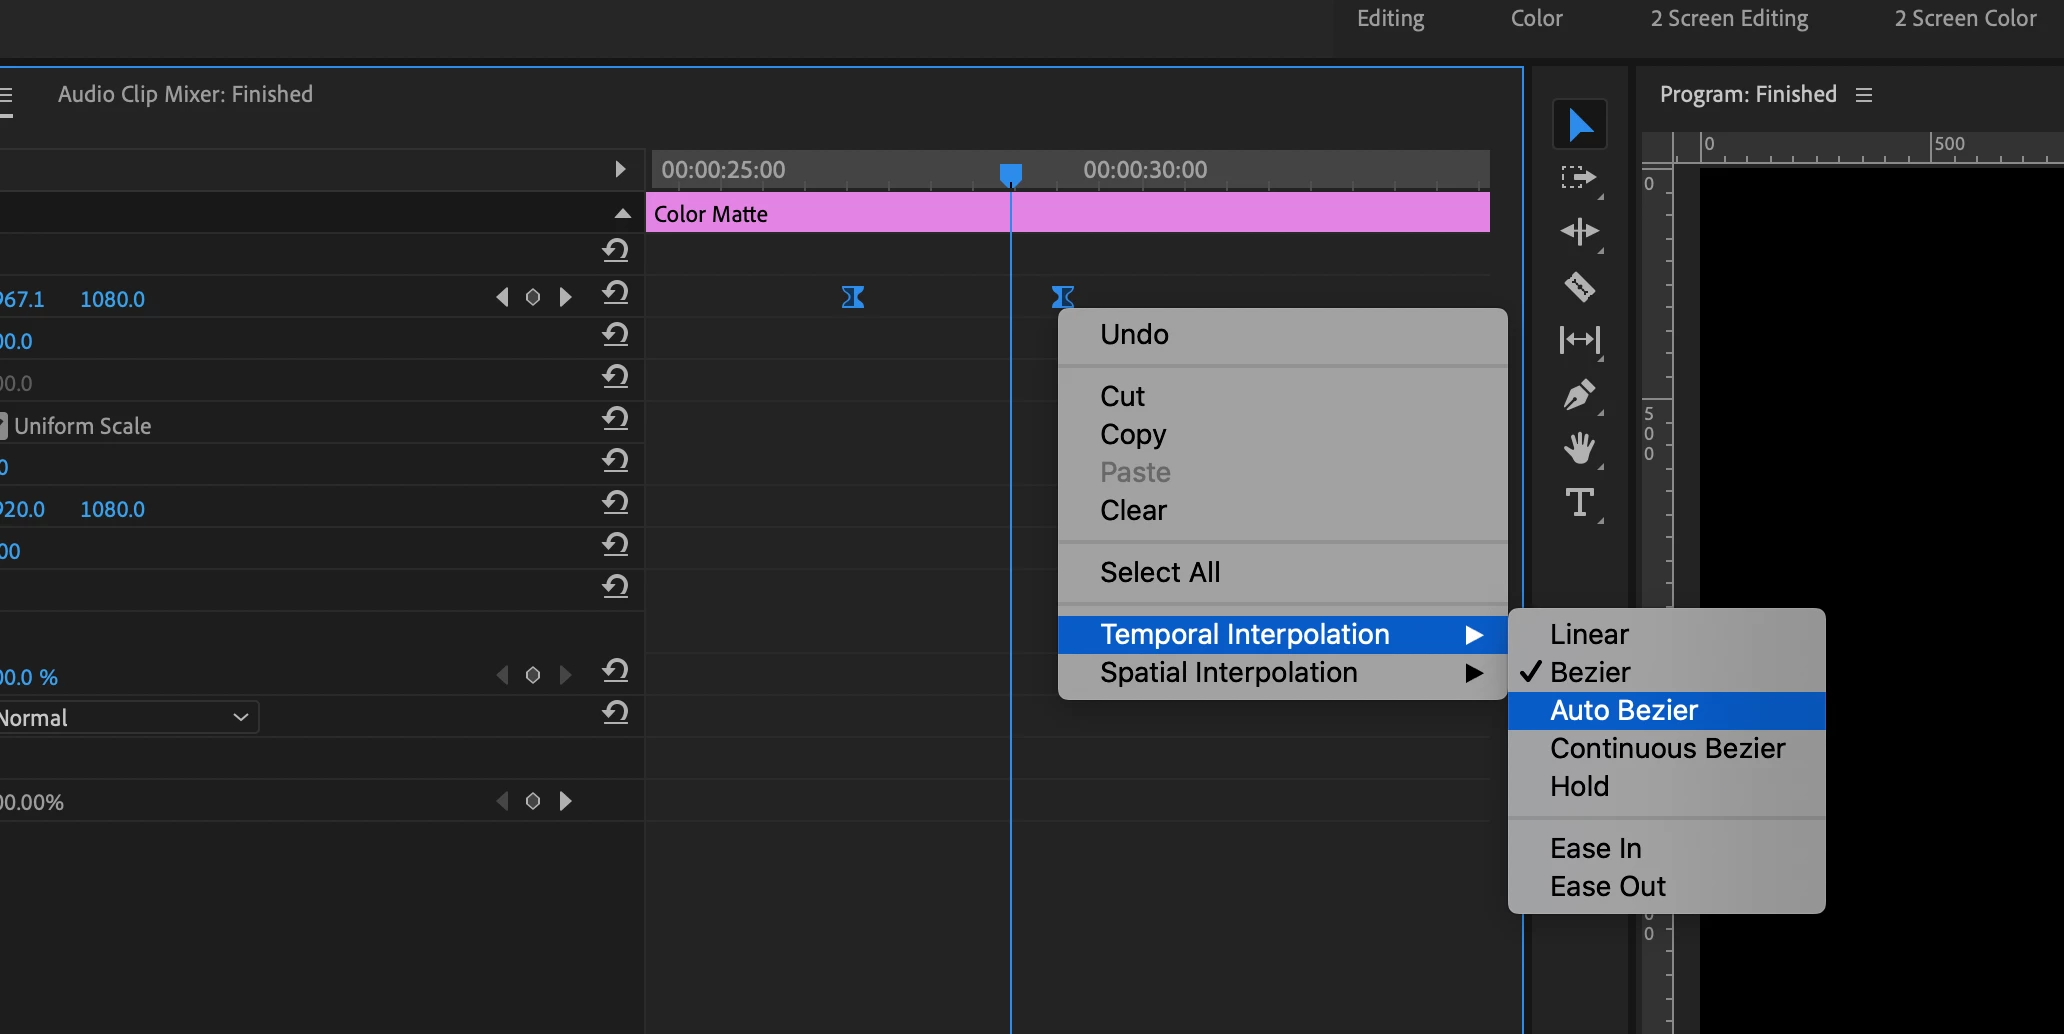Reset the 1080.0 position row parameter

[x=616, y=293]
